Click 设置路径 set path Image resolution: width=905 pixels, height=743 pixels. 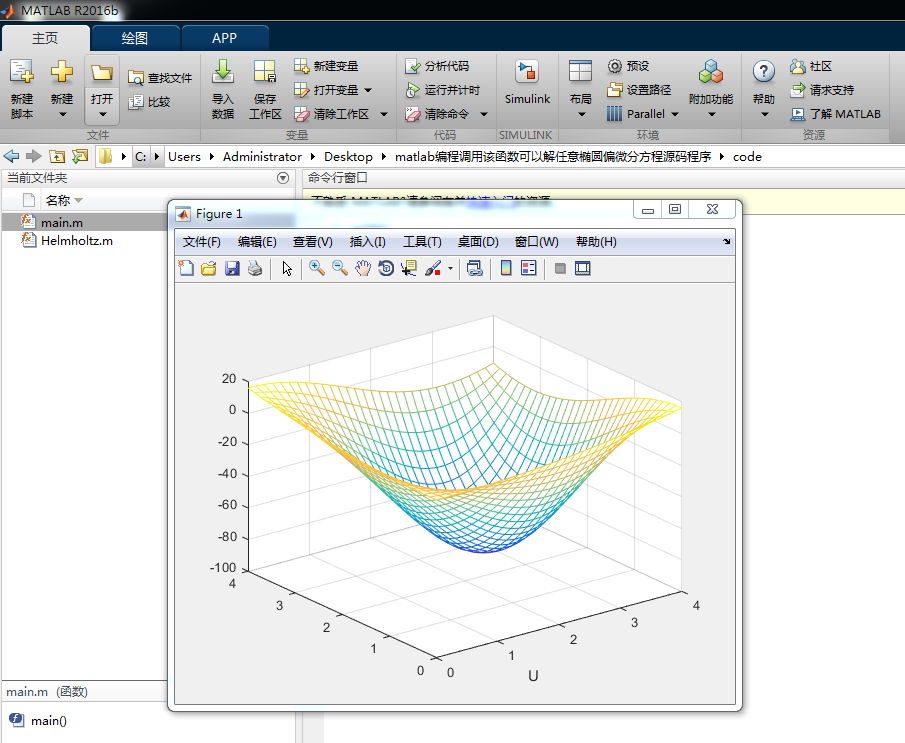point(640,90)
